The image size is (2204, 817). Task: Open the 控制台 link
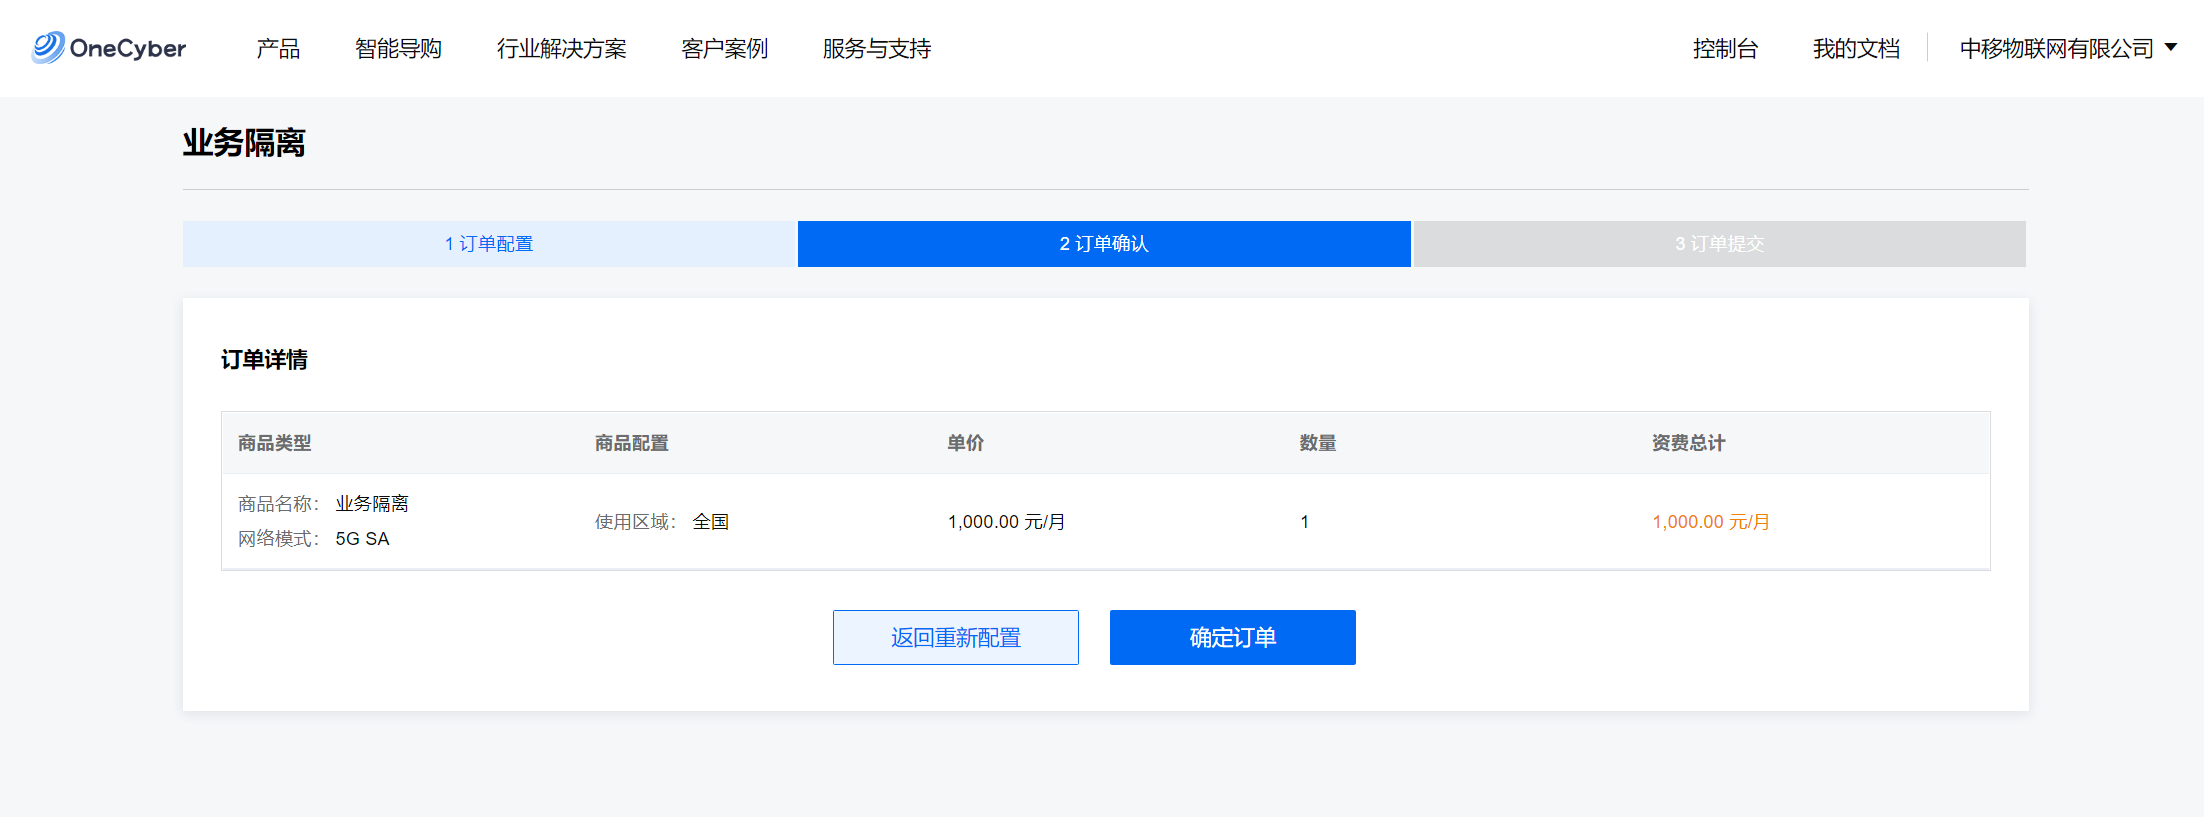[1725, 49]
